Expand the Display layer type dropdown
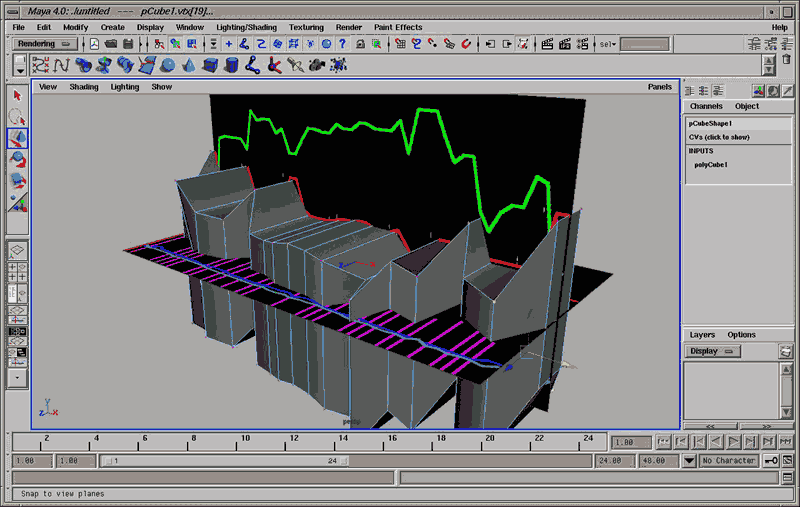The width and height of the screenshot is (800, 507). pyautogui.click(x=713, y=352)
